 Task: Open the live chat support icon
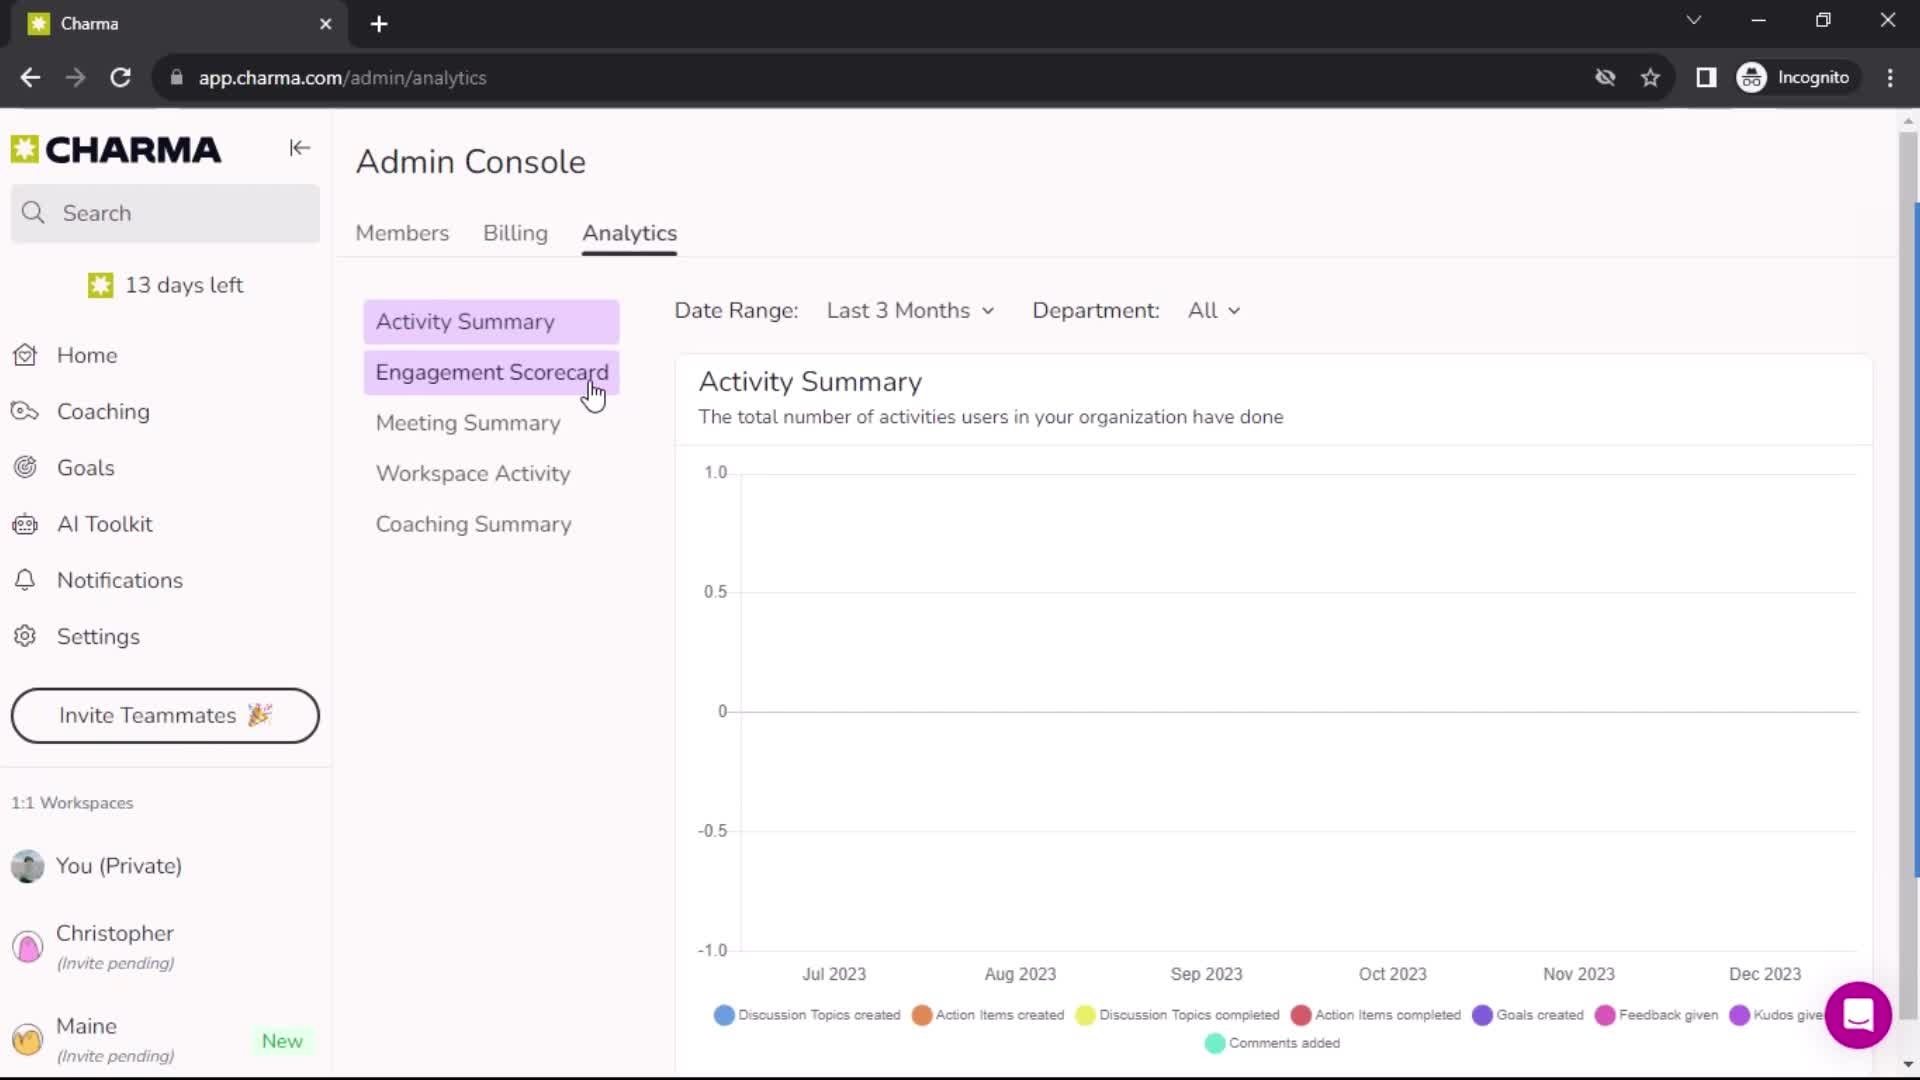pyautogui.click(x=1857, y=1013)
